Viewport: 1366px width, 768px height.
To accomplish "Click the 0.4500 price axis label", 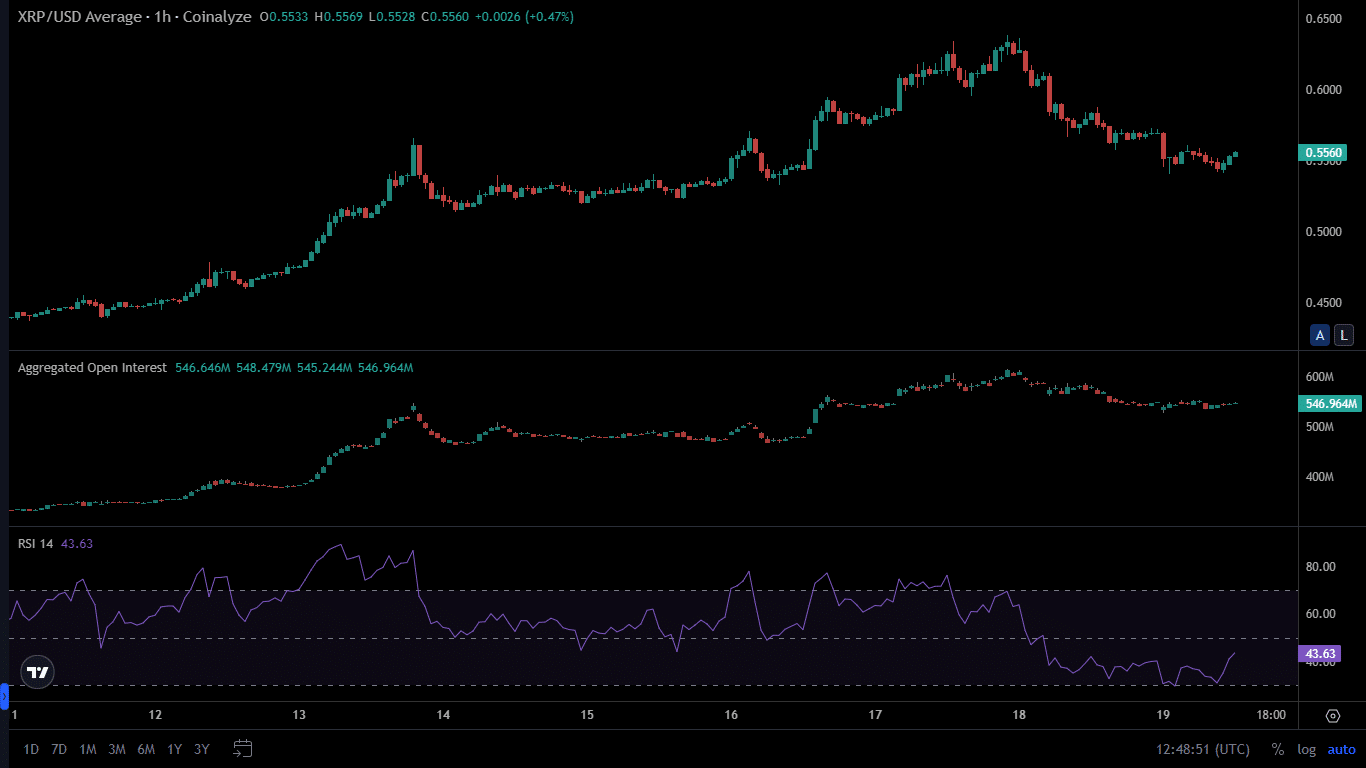I will [x=1323, y=303].
